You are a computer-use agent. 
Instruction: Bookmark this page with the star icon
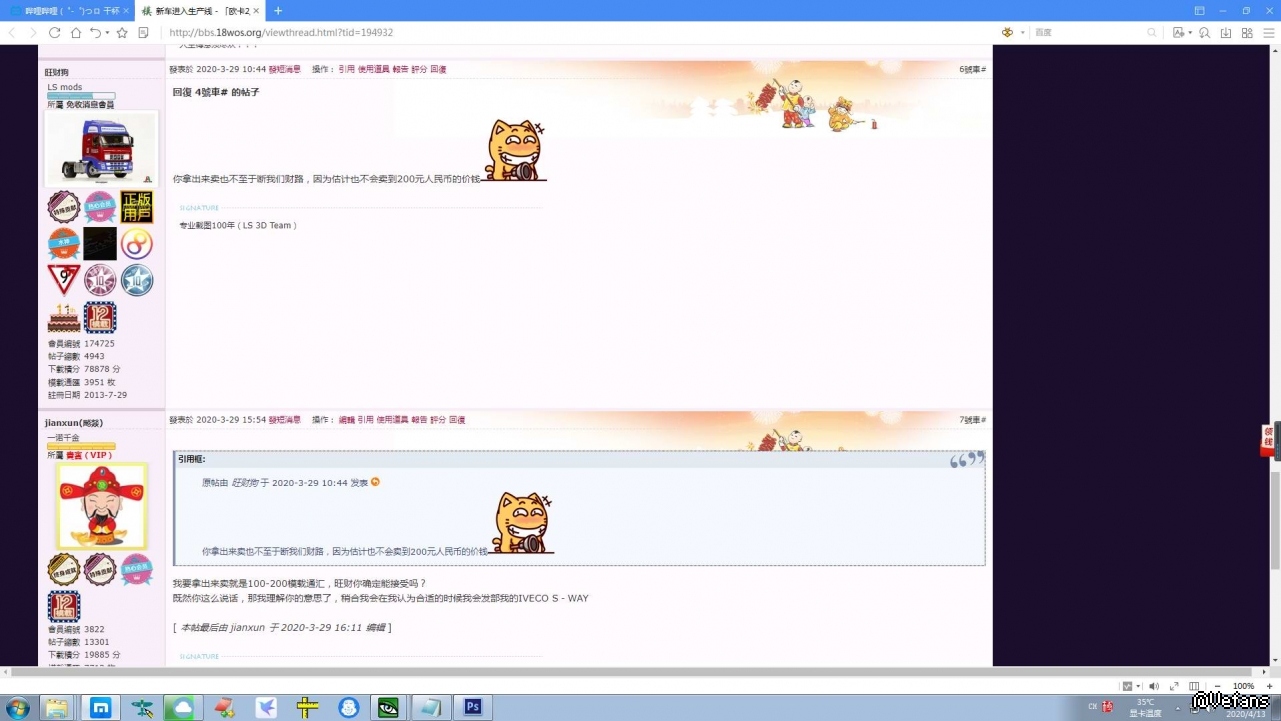click(122, 33)
